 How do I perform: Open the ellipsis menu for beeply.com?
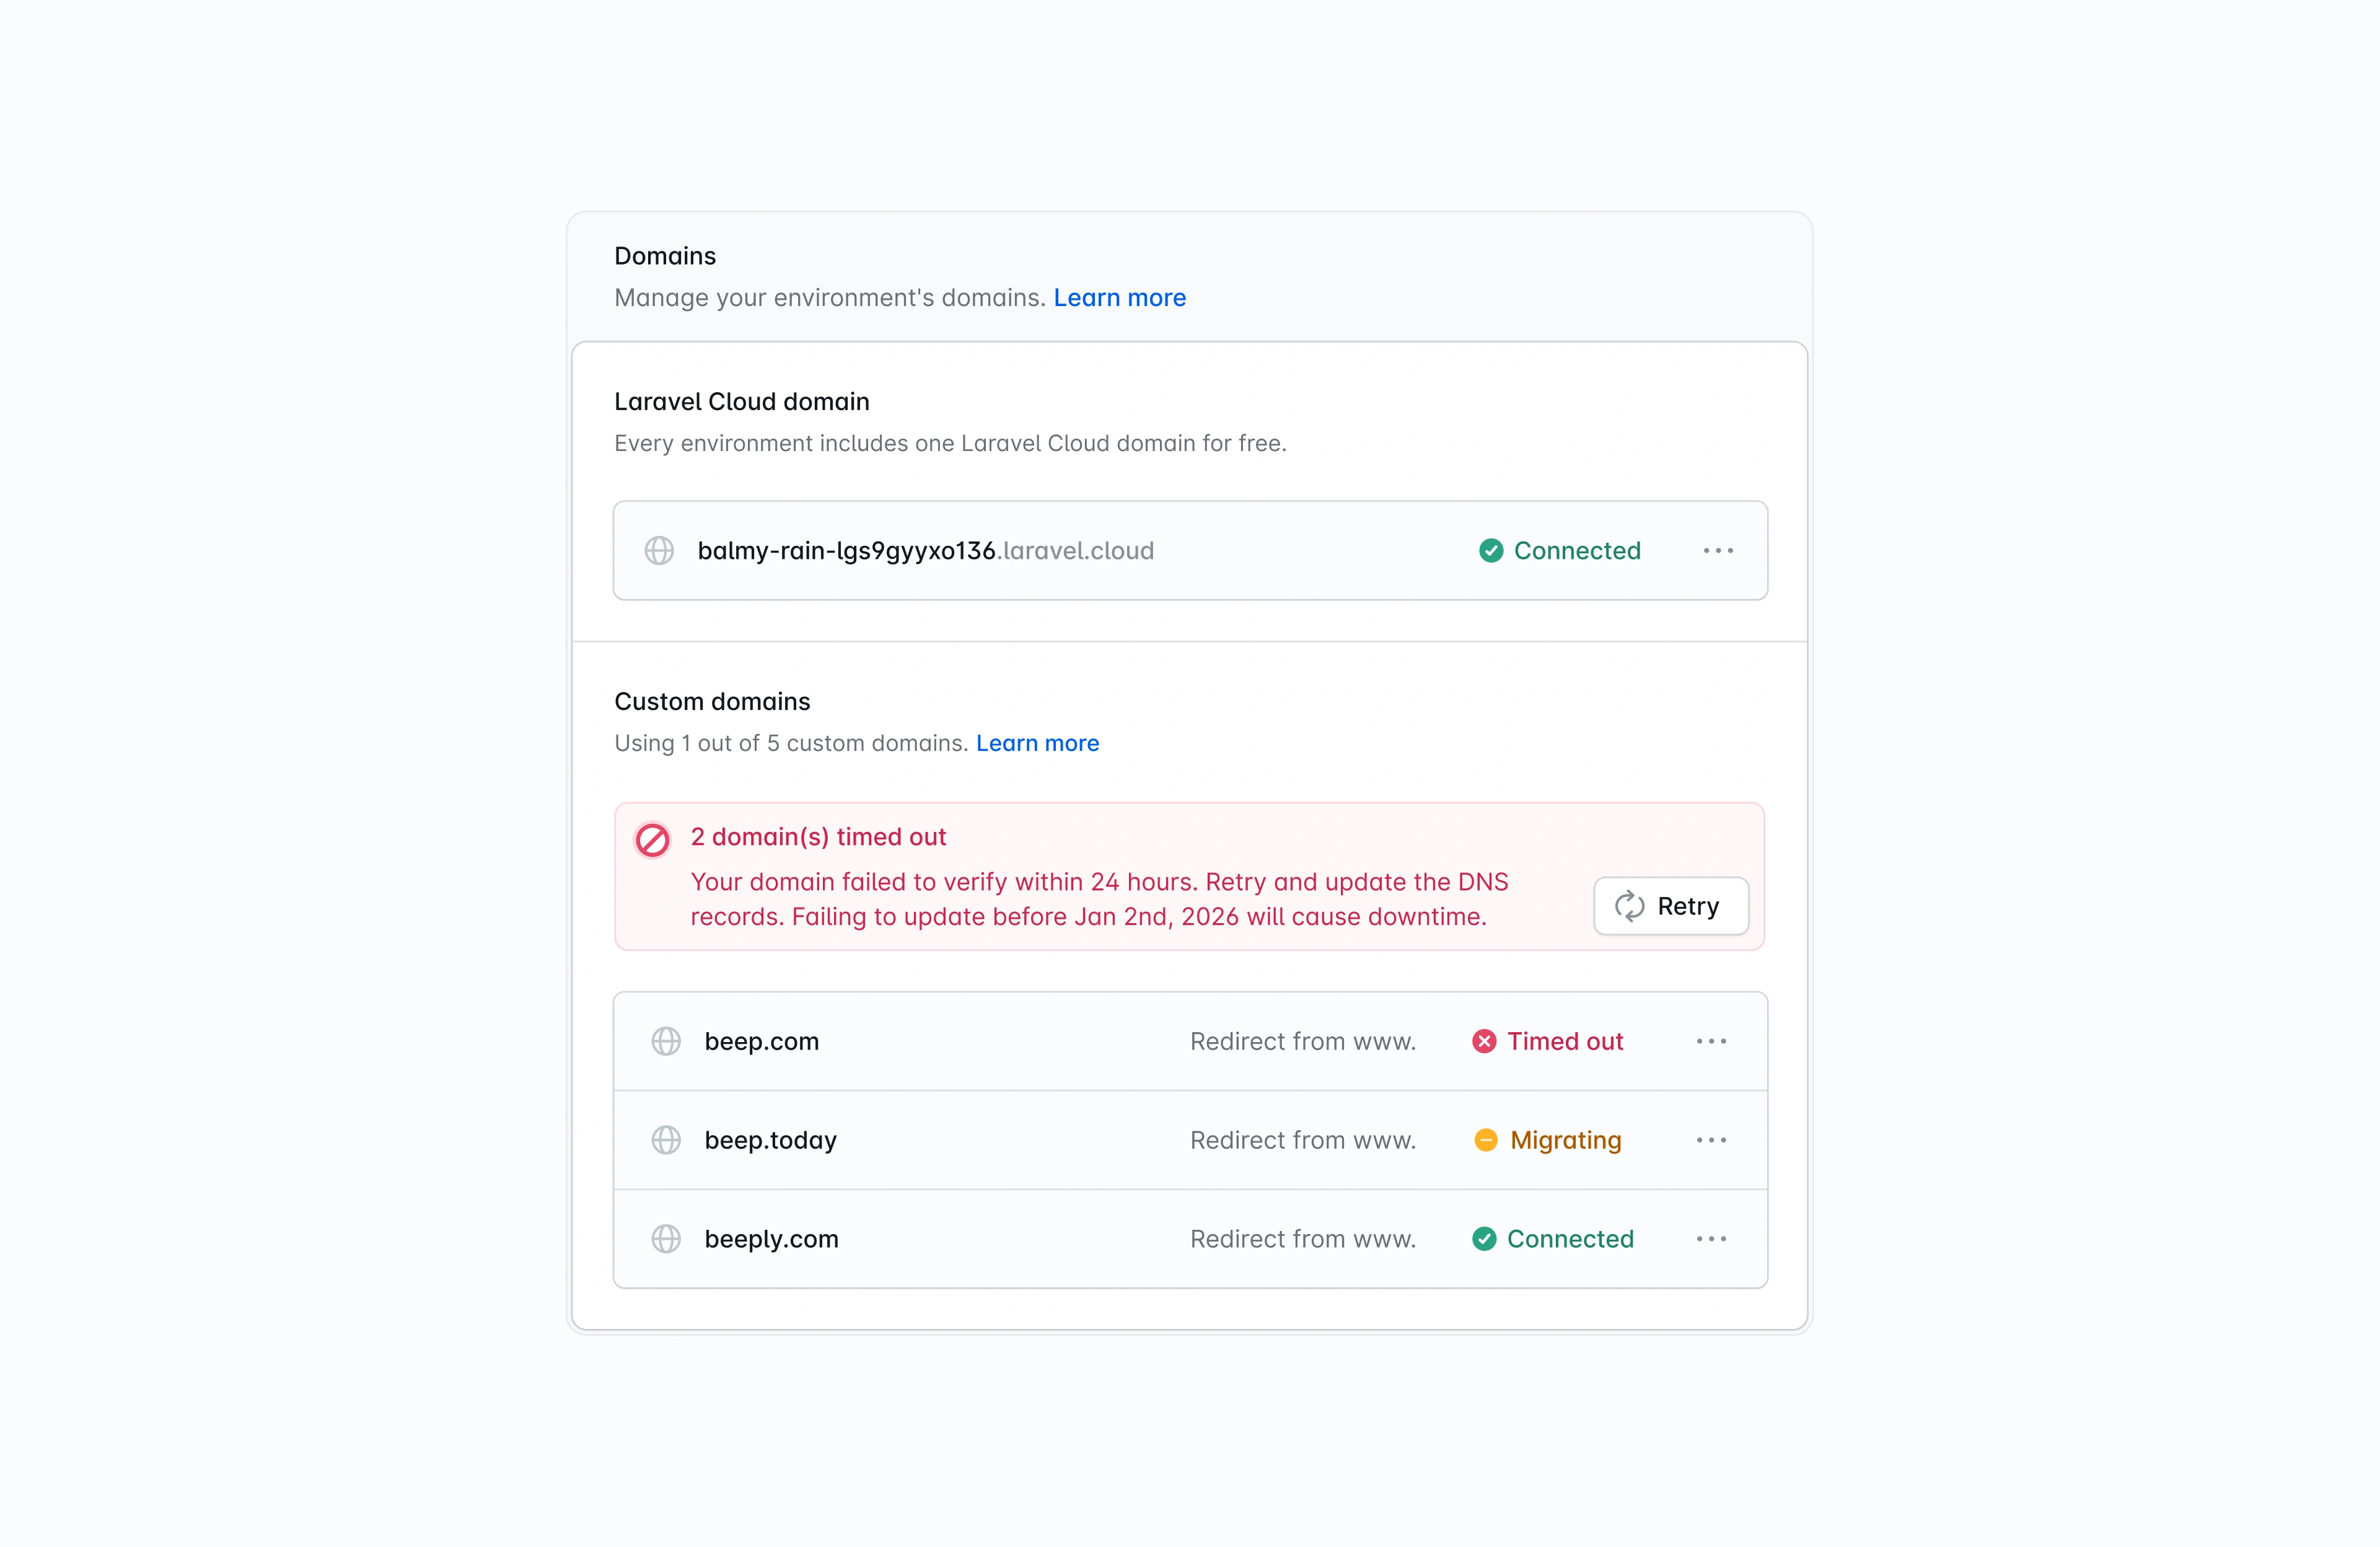tap(1712, 1239)
